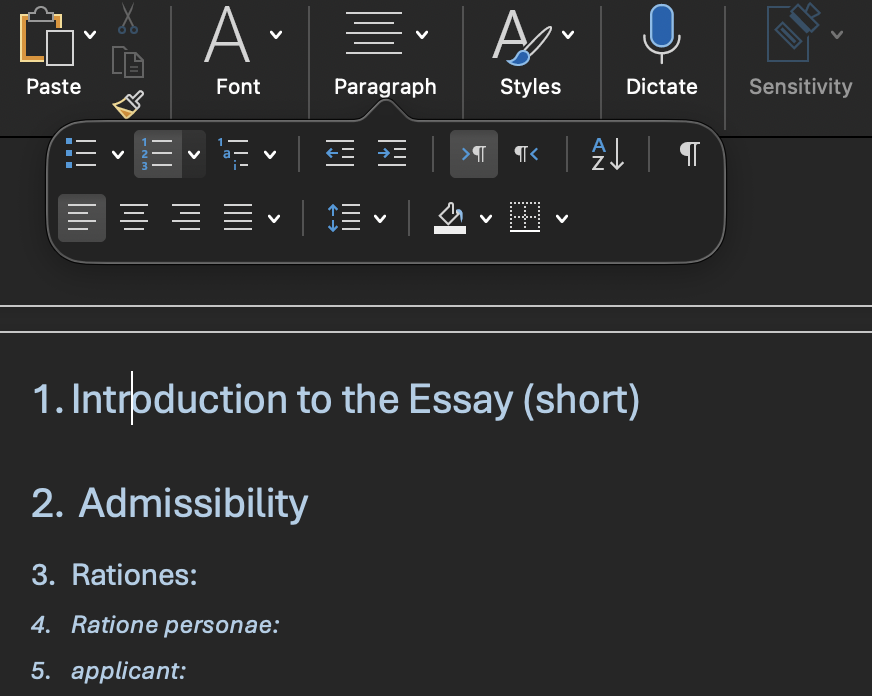Enable right-to-left text direction
This screenshot has width=872, height=696.
point(524,154)
